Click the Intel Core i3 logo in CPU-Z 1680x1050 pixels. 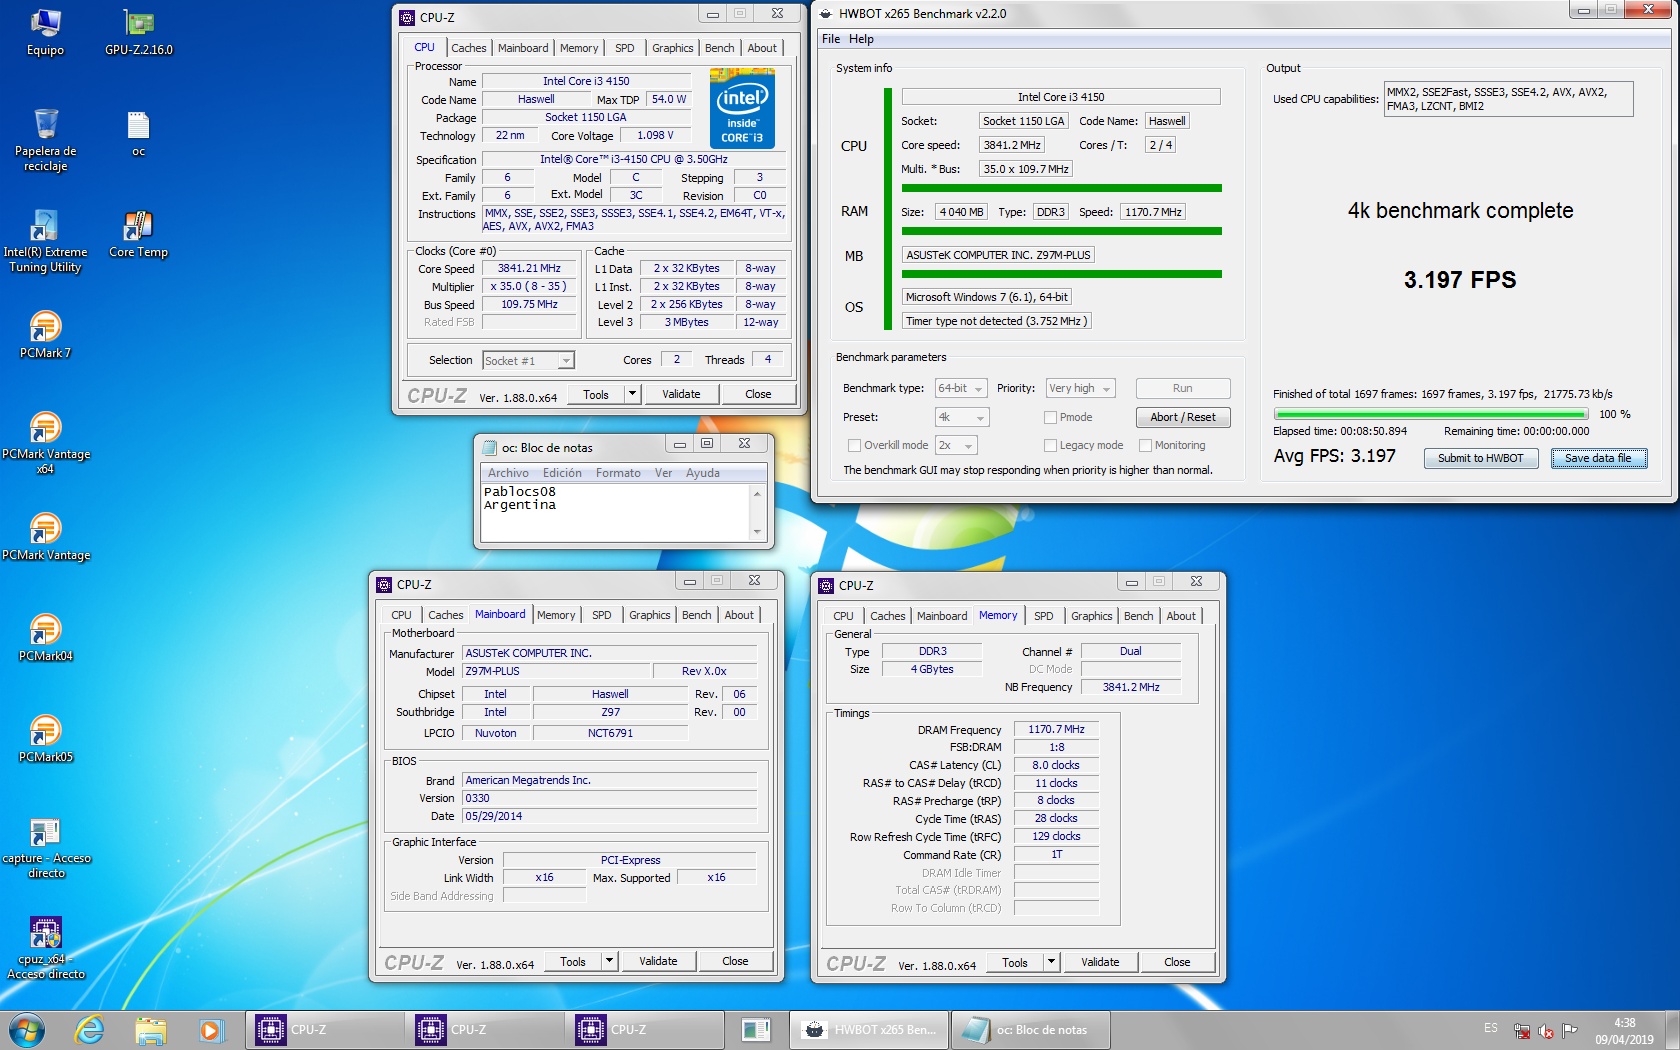click(x=742, y=108)
